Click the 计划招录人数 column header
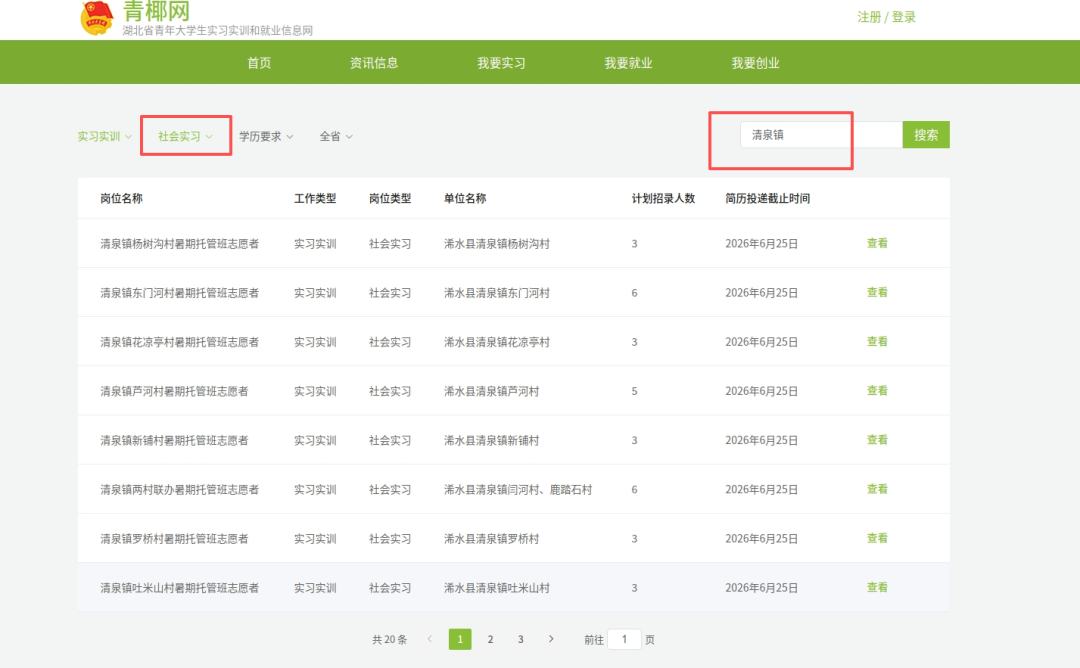The height and width of the screenshot is (668, 1080). [x=663, y=198]
